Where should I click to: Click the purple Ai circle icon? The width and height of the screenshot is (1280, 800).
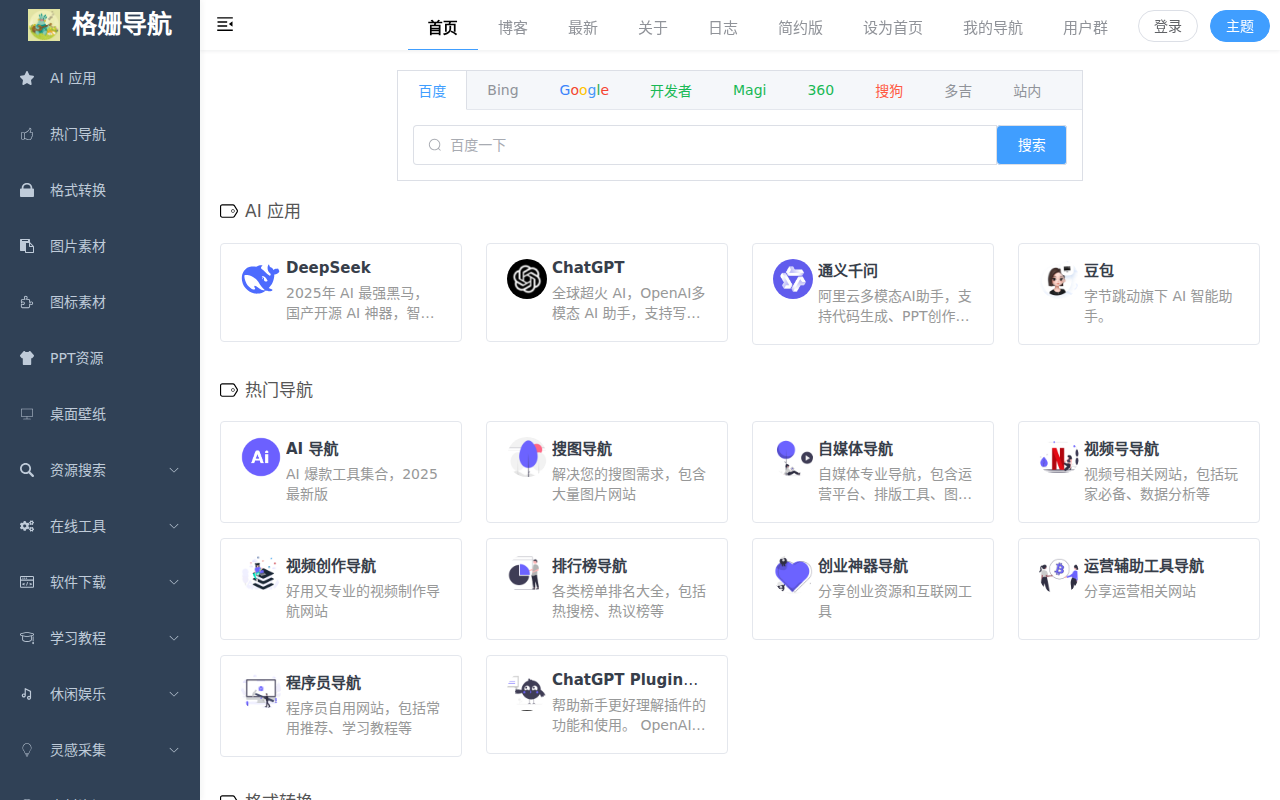pyautogui.click(x=261, y=457)
